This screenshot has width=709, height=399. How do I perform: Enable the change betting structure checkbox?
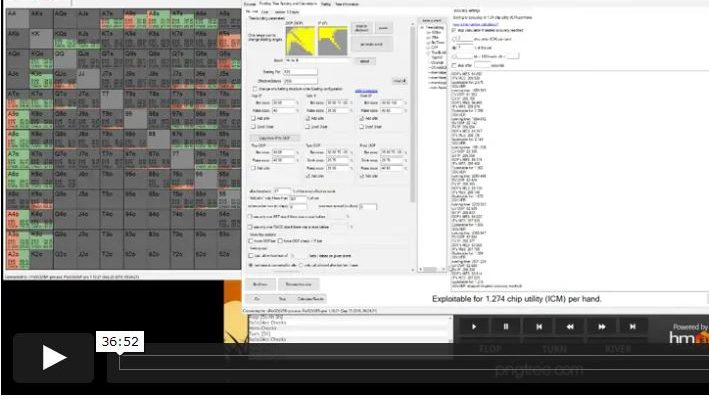pos(255,89)
